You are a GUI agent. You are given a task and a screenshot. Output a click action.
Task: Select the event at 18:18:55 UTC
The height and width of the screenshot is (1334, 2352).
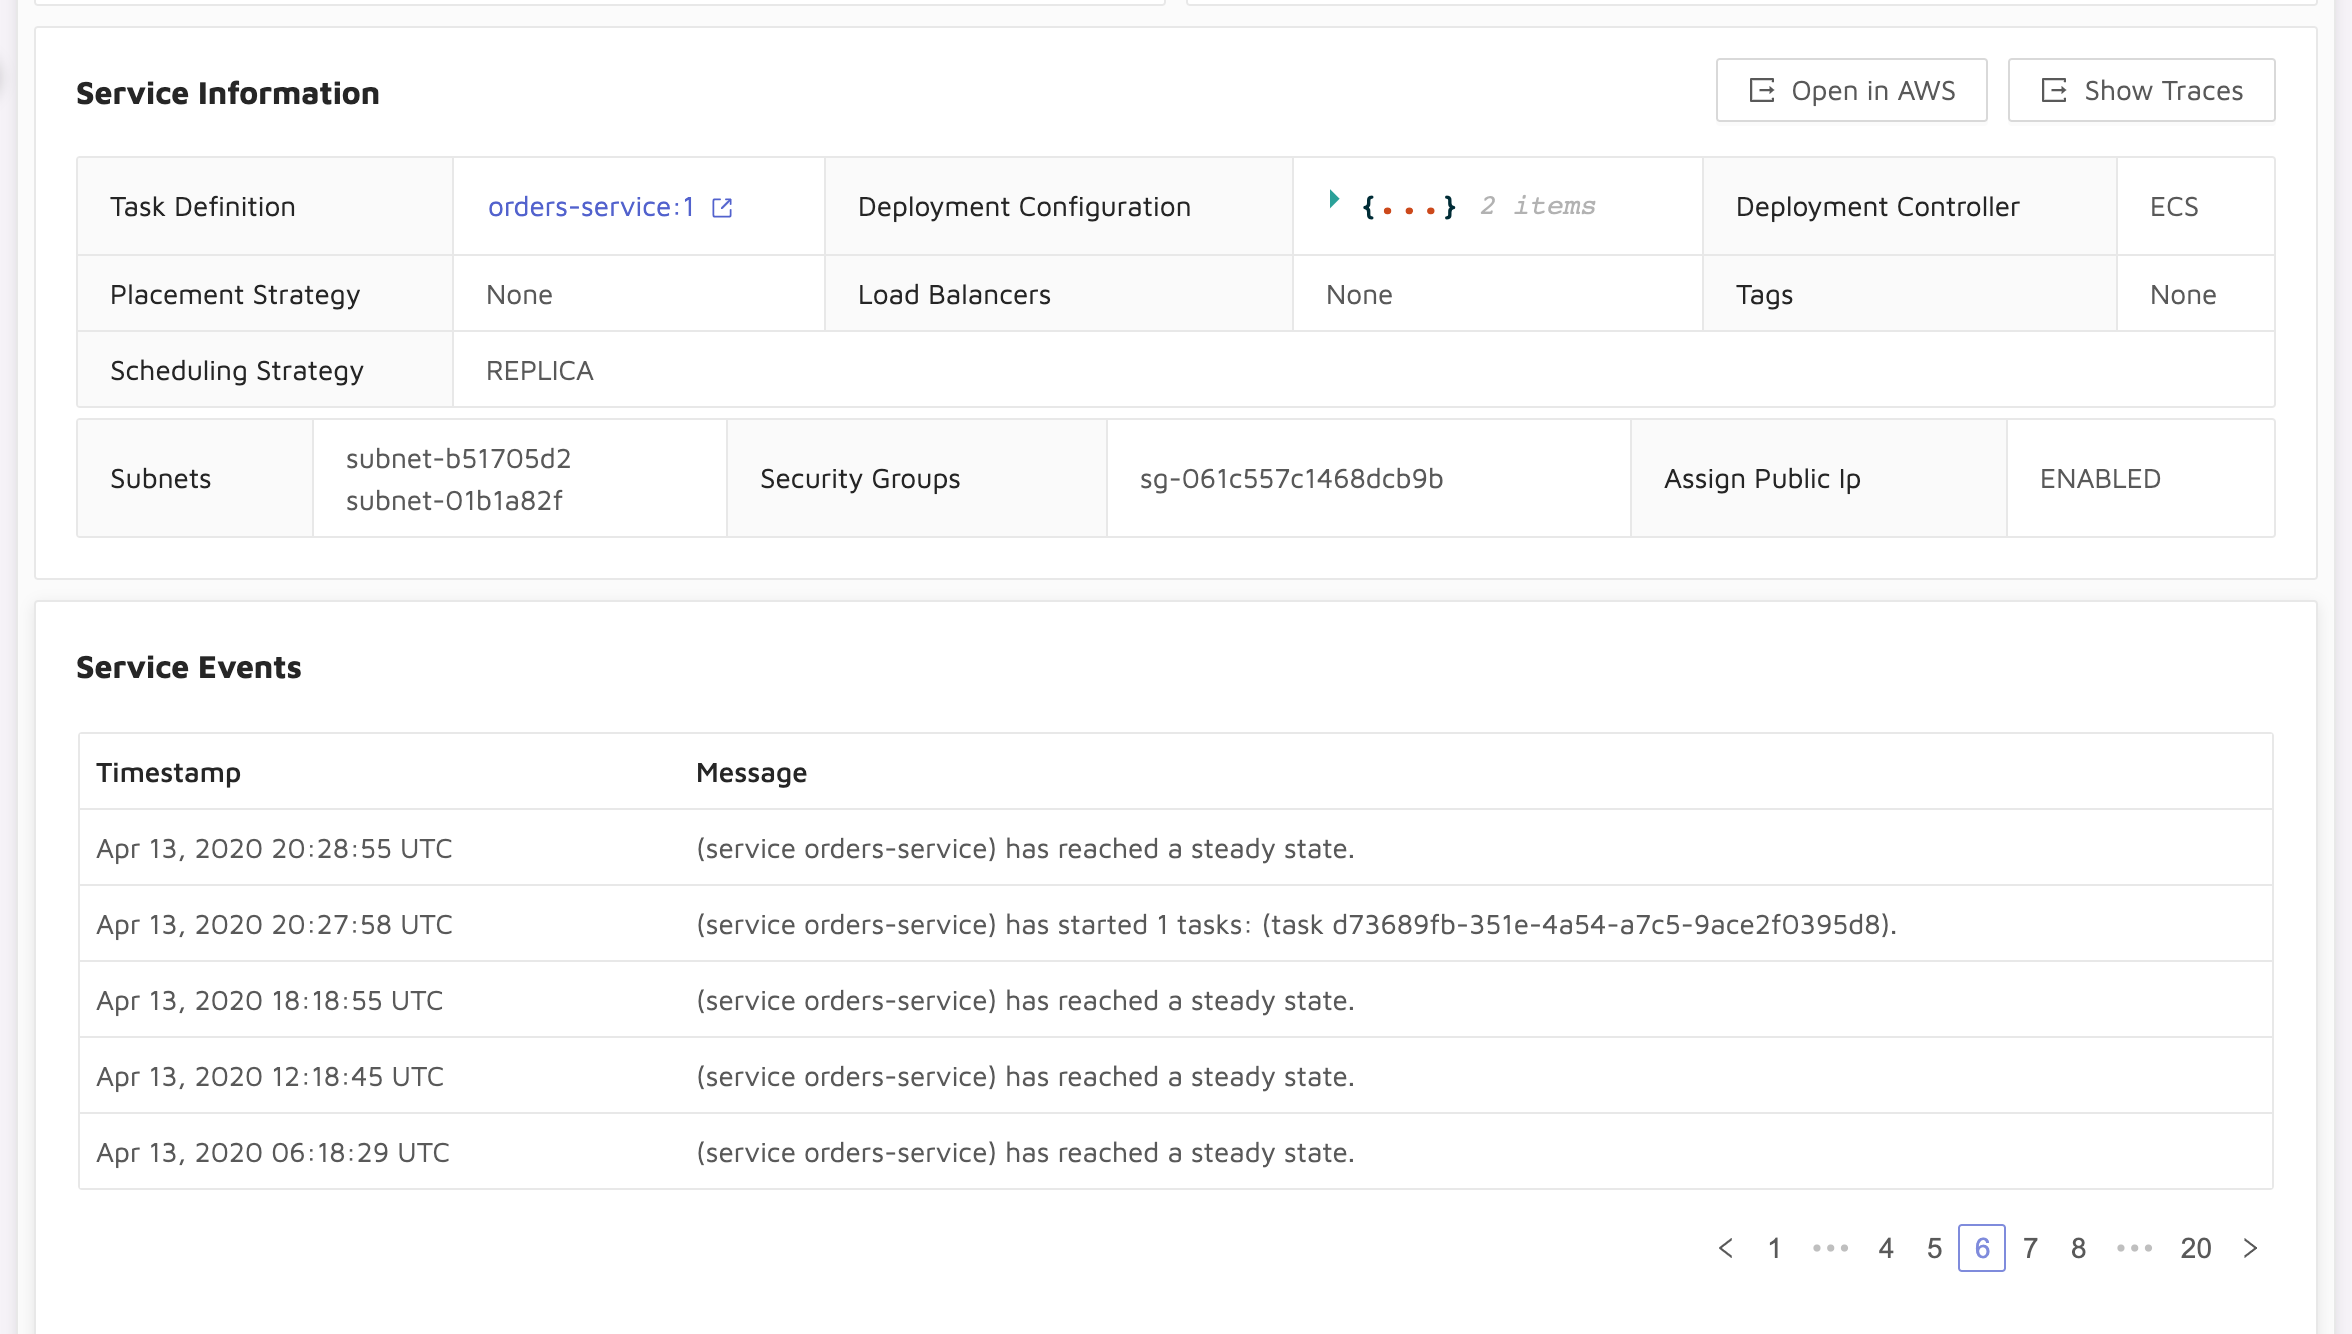(x=1176, y=1000)
